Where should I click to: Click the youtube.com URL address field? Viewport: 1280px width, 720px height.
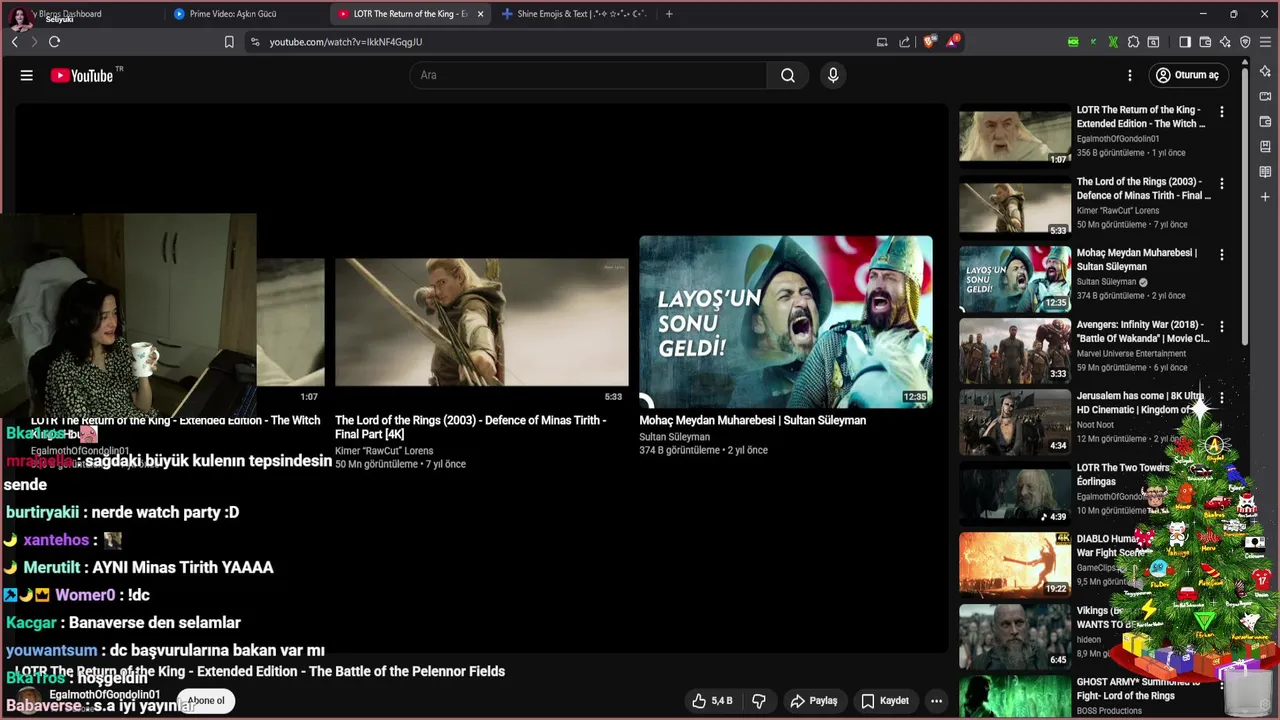pyautogui.click(x=560, y=42)
